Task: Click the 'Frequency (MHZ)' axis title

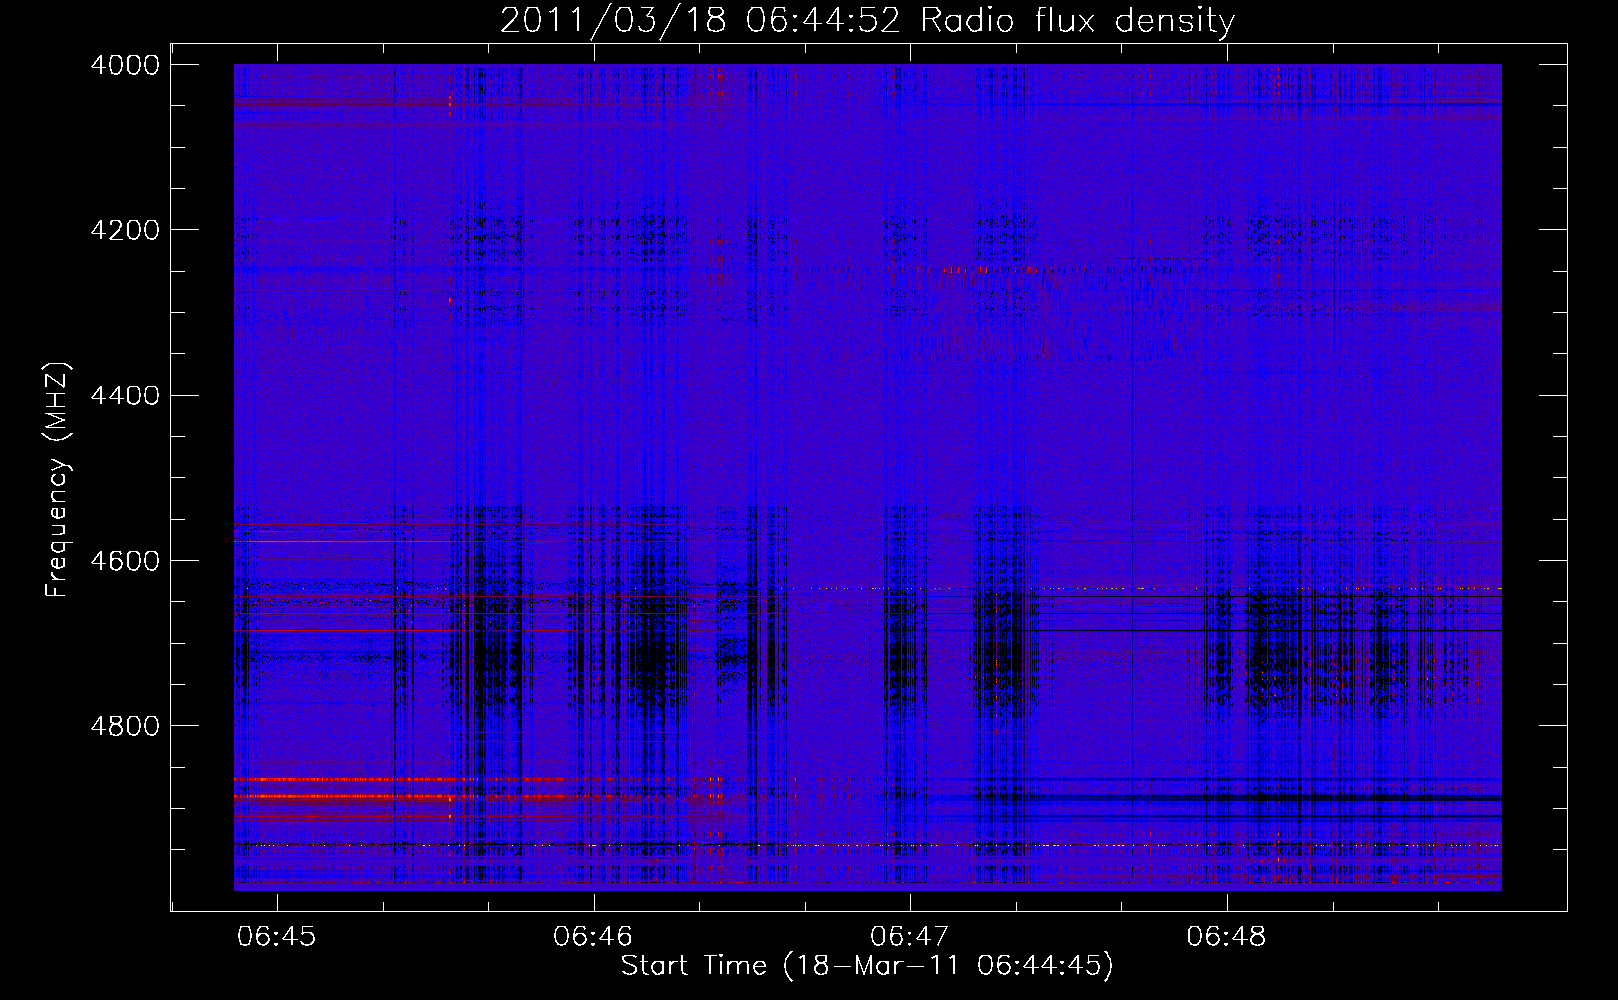Action: pyautogui.click(x=58, y=480)
